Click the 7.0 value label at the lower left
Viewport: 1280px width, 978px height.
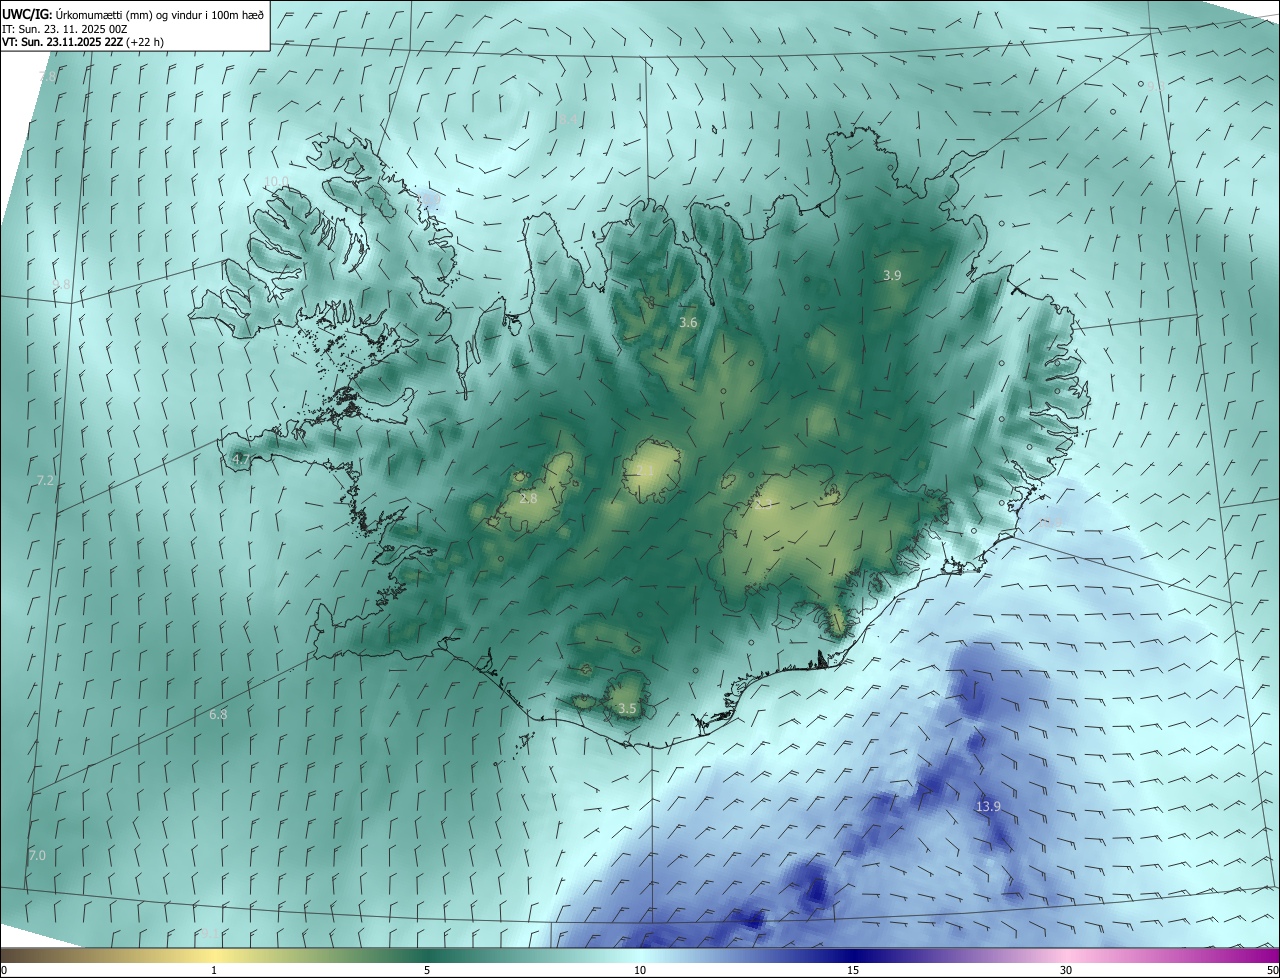[37, 856]
